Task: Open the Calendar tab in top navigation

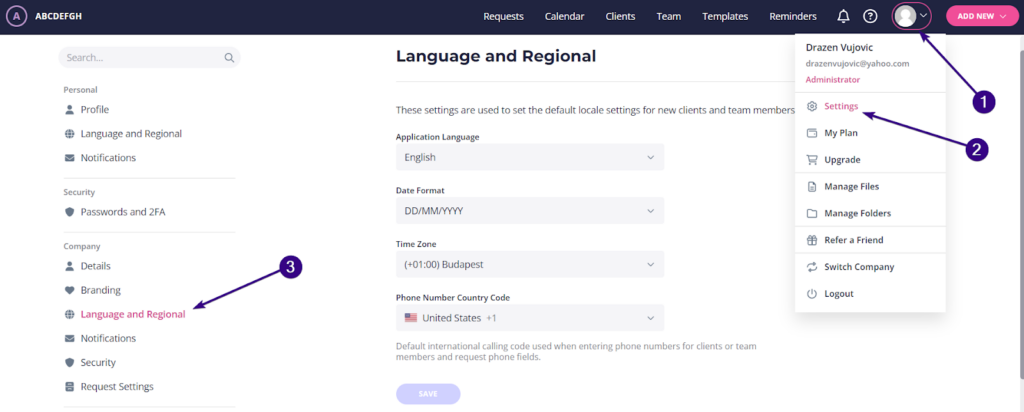Action: [564, 16]
